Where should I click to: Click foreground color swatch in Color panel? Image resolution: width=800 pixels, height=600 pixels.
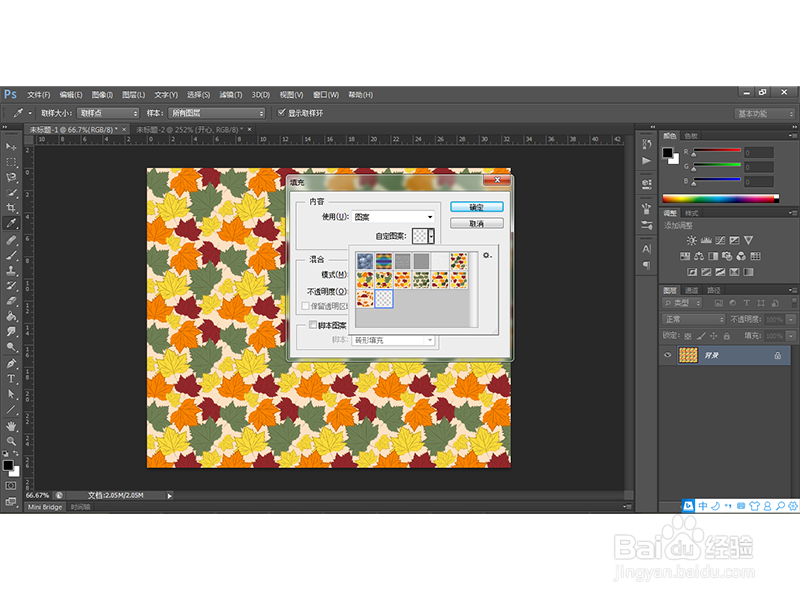[667, 153]
